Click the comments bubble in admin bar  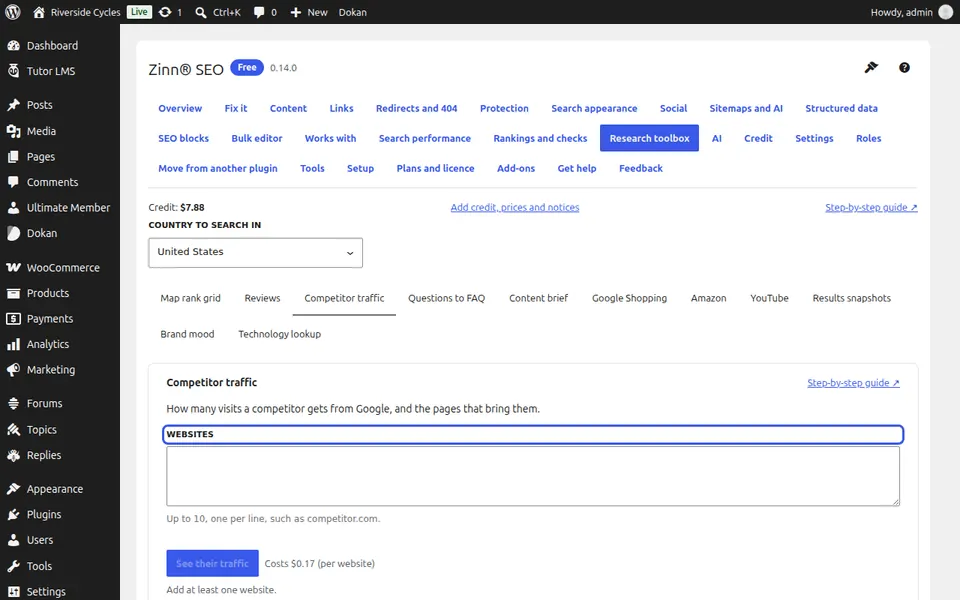pyautogui.click(x=260, y=12)
